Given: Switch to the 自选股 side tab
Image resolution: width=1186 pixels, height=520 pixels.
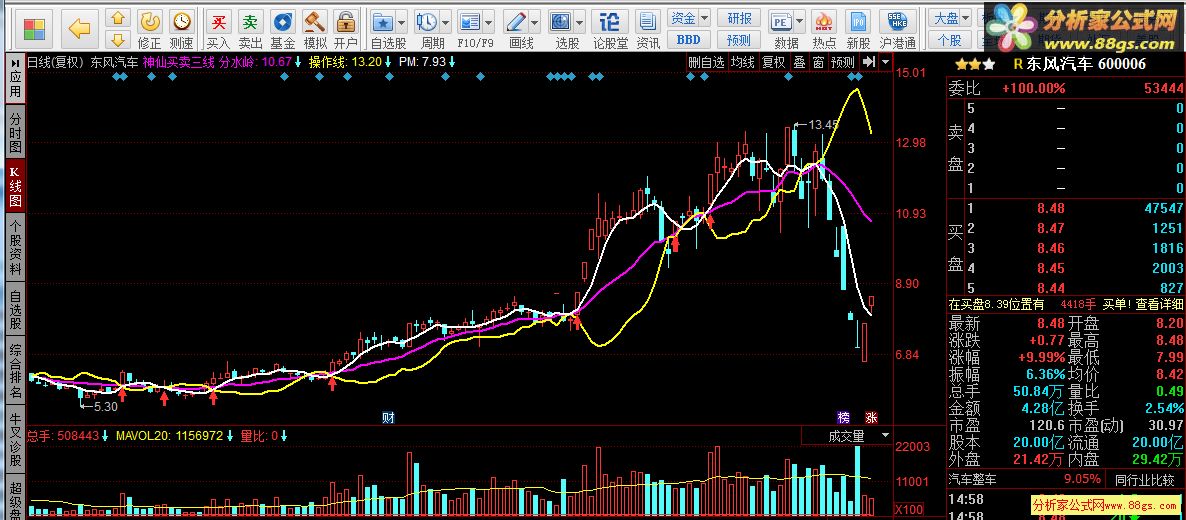Looking at the screenshot, I should click(x=15, y=309).
